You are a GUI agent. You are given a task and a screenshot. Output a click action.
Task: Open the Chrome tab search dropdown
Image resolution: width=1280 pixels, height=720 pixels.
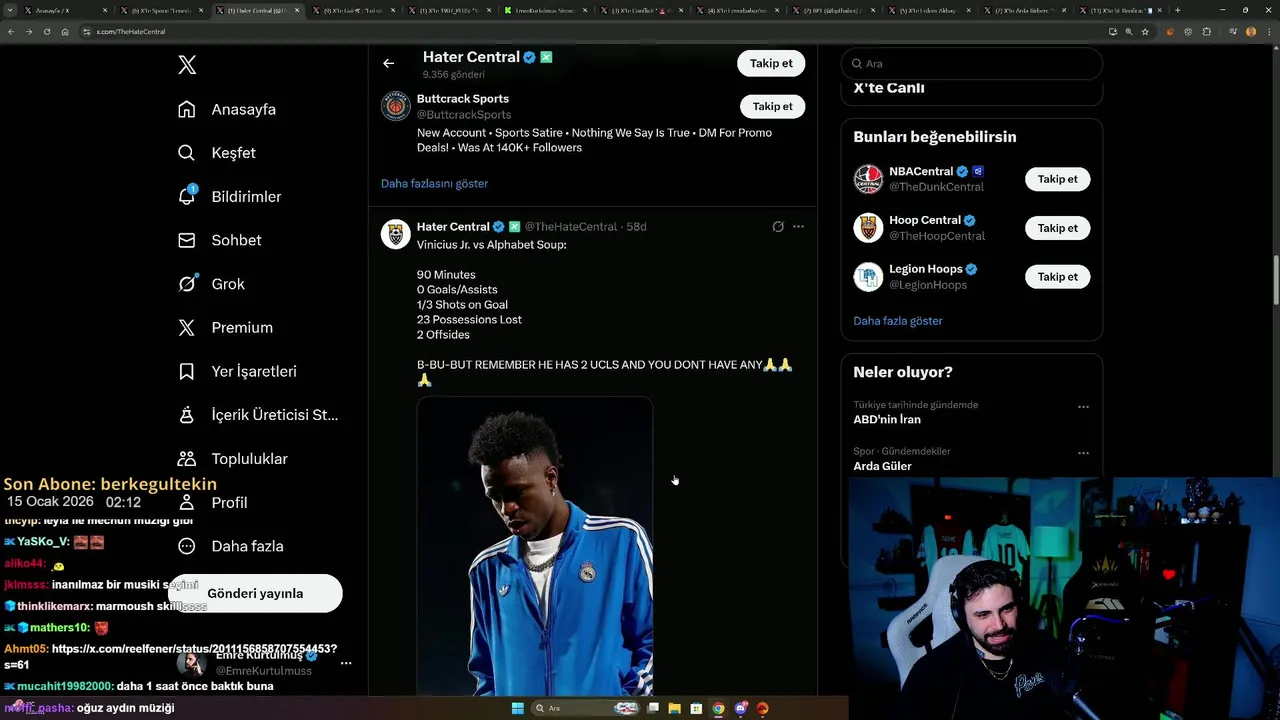[11, 10]
